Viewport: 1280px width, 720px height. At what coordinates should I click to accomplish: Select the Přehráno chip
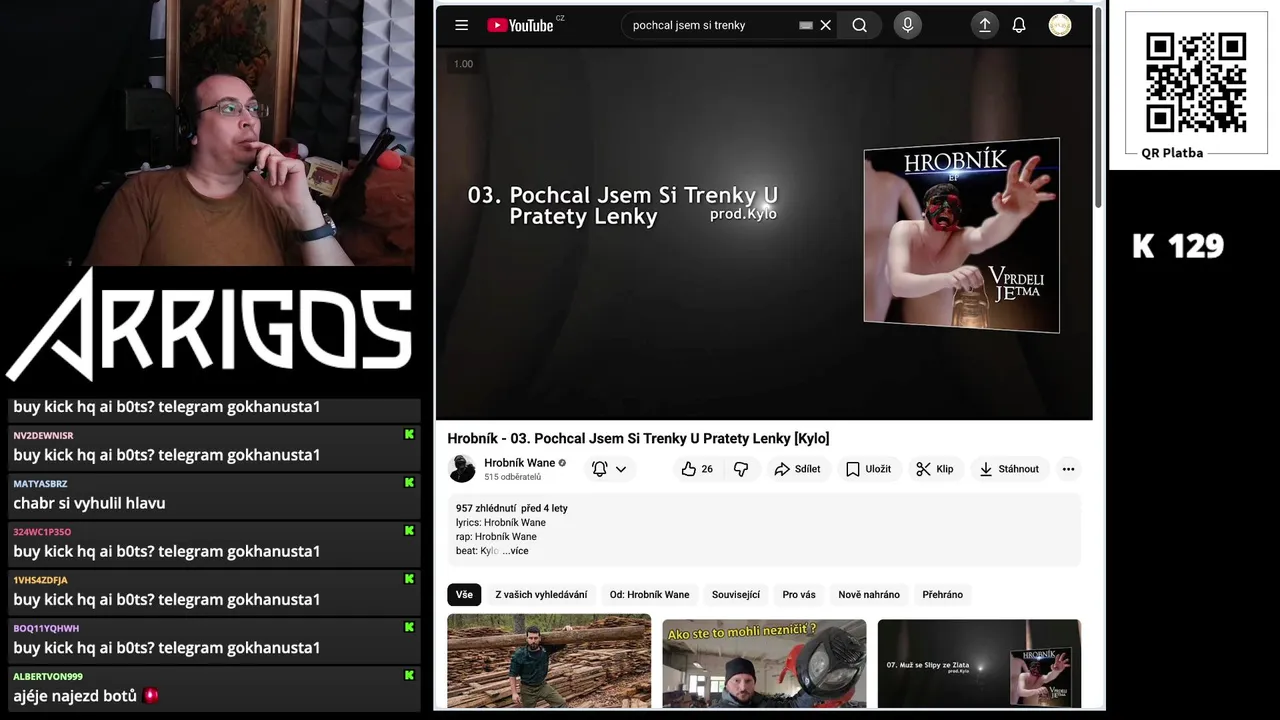(x=943, y=595)
